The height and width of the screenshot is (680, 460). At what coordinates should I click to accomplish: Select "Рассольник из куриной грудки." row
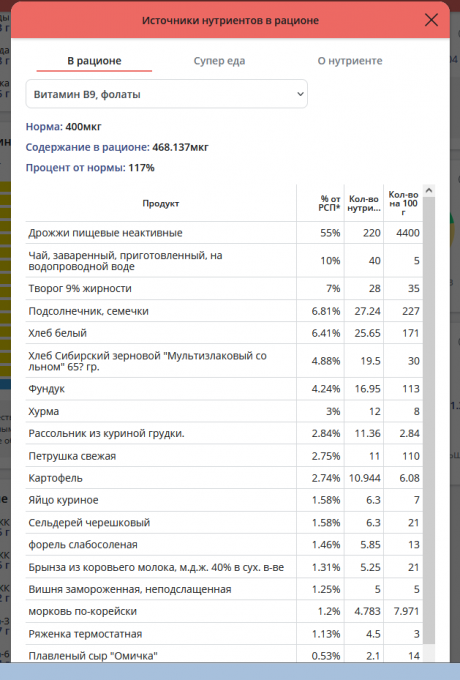tap(224, 433)
